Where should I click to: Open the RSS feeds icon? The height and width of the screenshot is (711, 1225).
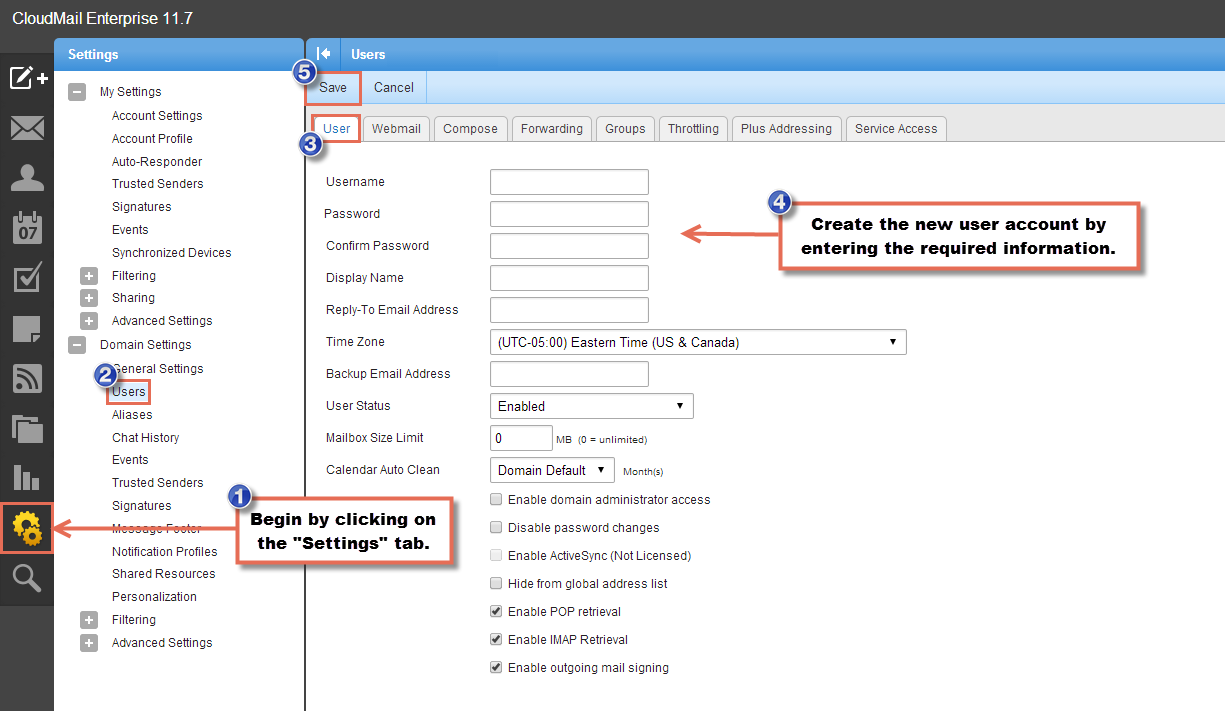[x=27, y=378]
